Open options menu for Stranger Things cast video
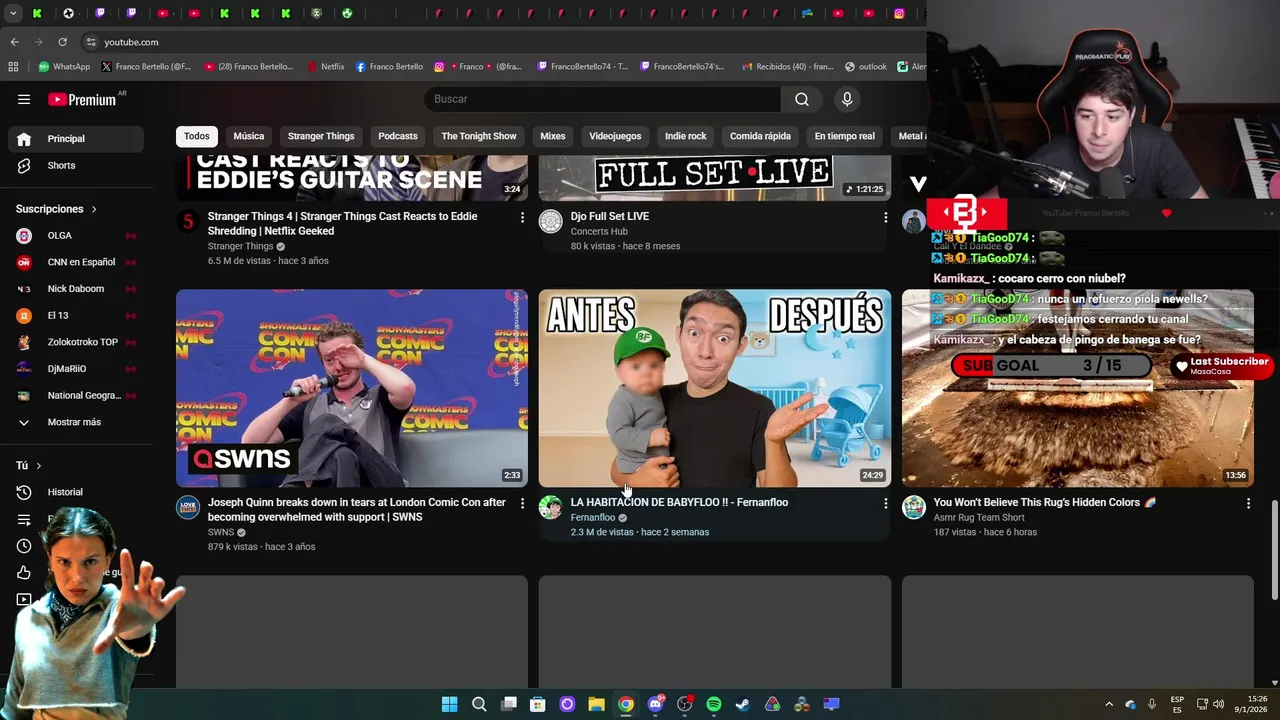 click(522, 217)
